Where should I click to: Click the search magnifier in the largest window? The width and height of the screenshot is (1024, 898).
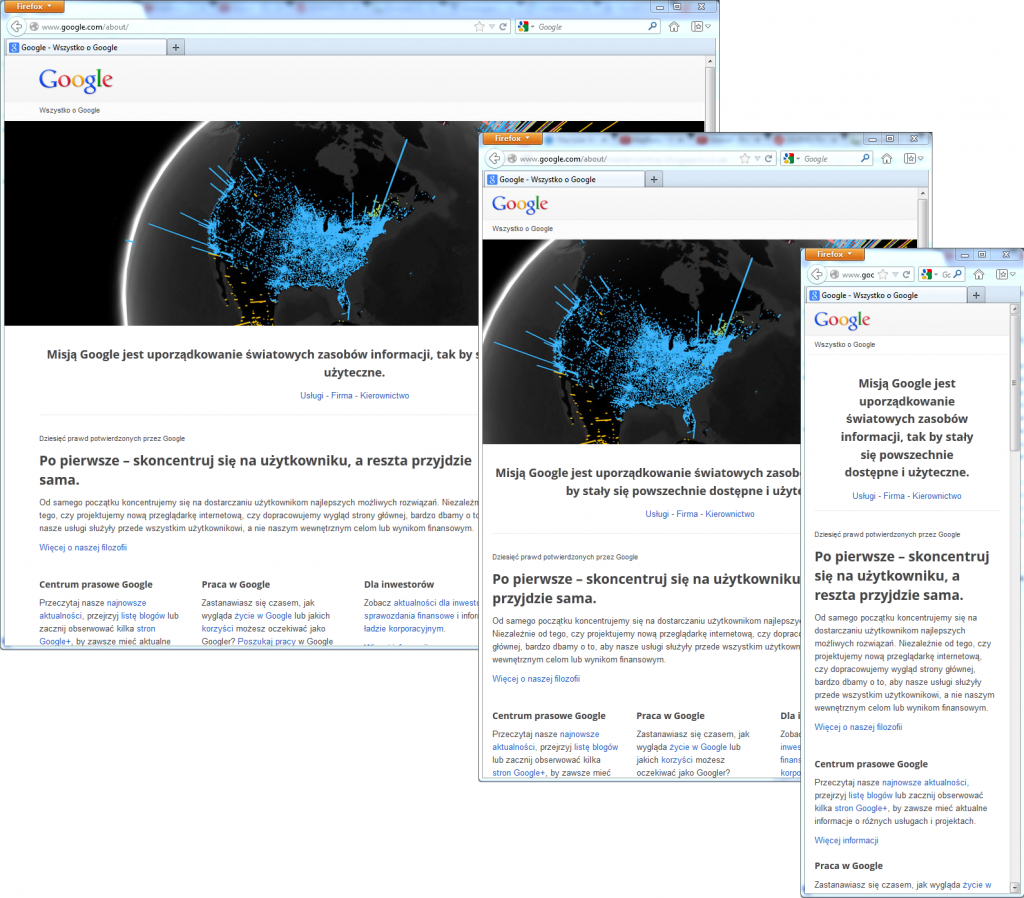[652, 27]
